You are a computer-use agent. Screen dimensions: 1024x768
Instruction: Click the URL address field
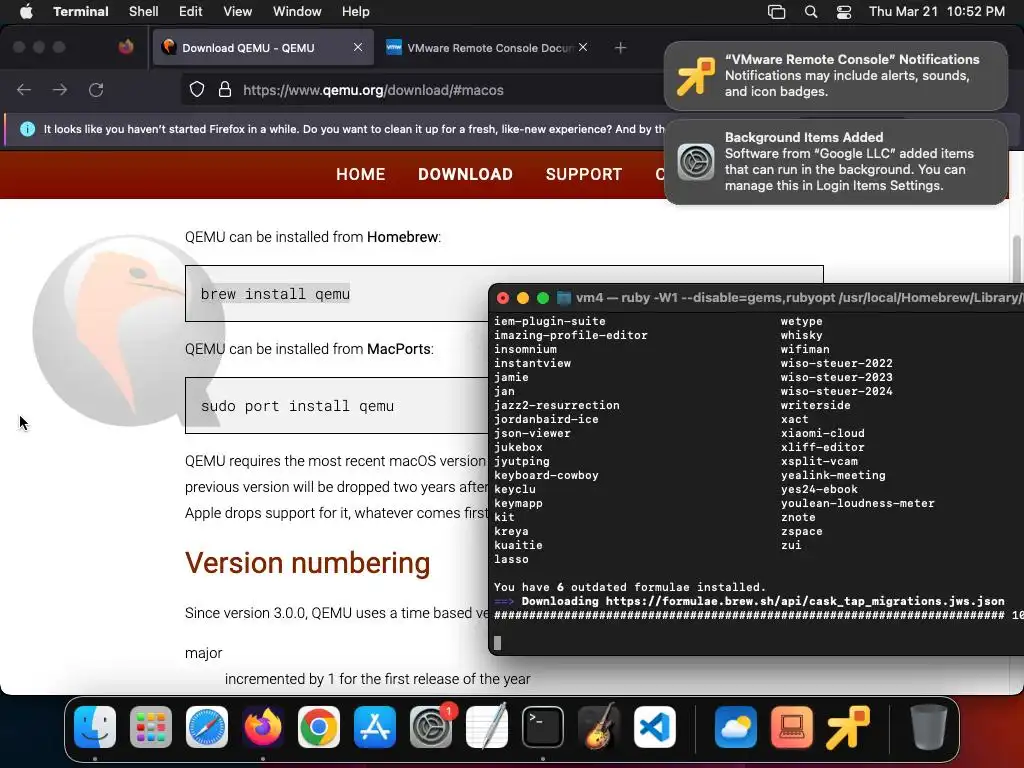tap(421, 90)
